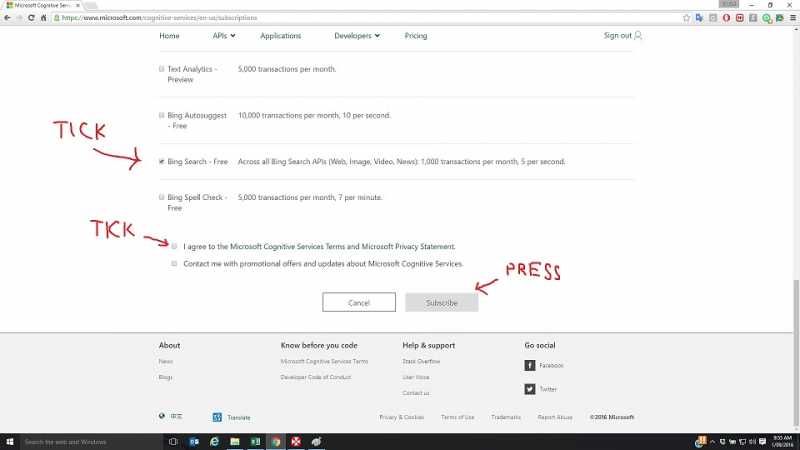Open the Facebook social icon

click(x=530, y=365)
